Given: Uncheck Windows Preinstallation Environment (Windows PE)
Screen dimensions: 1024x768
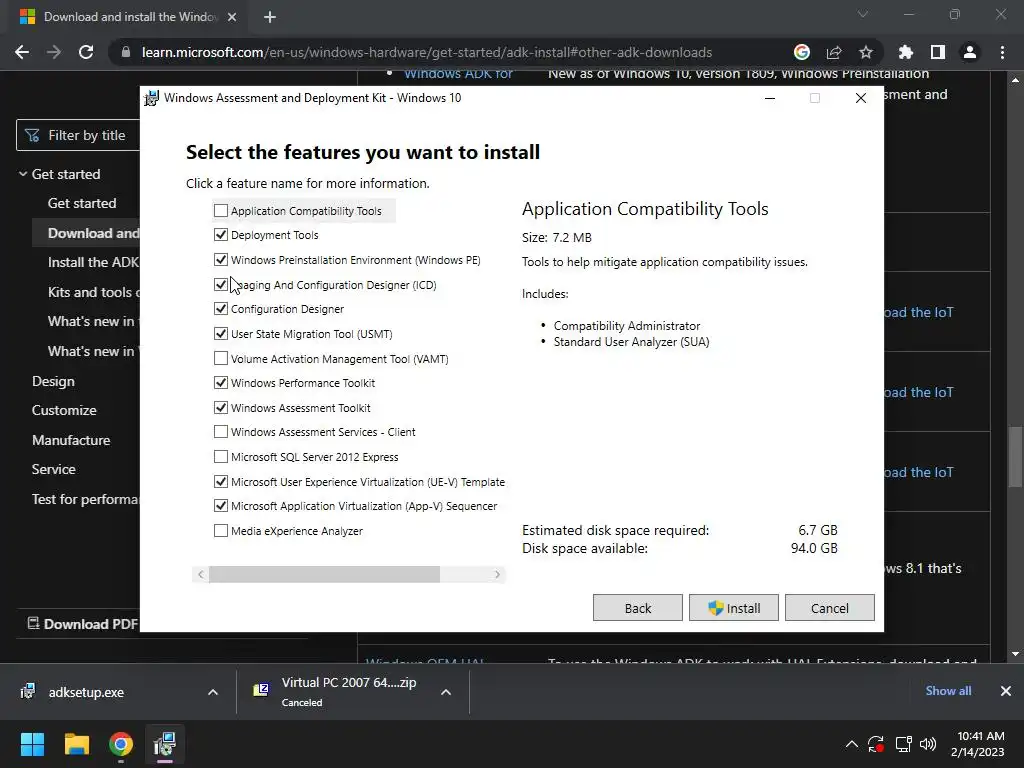Looking at the screenshot, I should pyautogui.click(x=221, y=259).
